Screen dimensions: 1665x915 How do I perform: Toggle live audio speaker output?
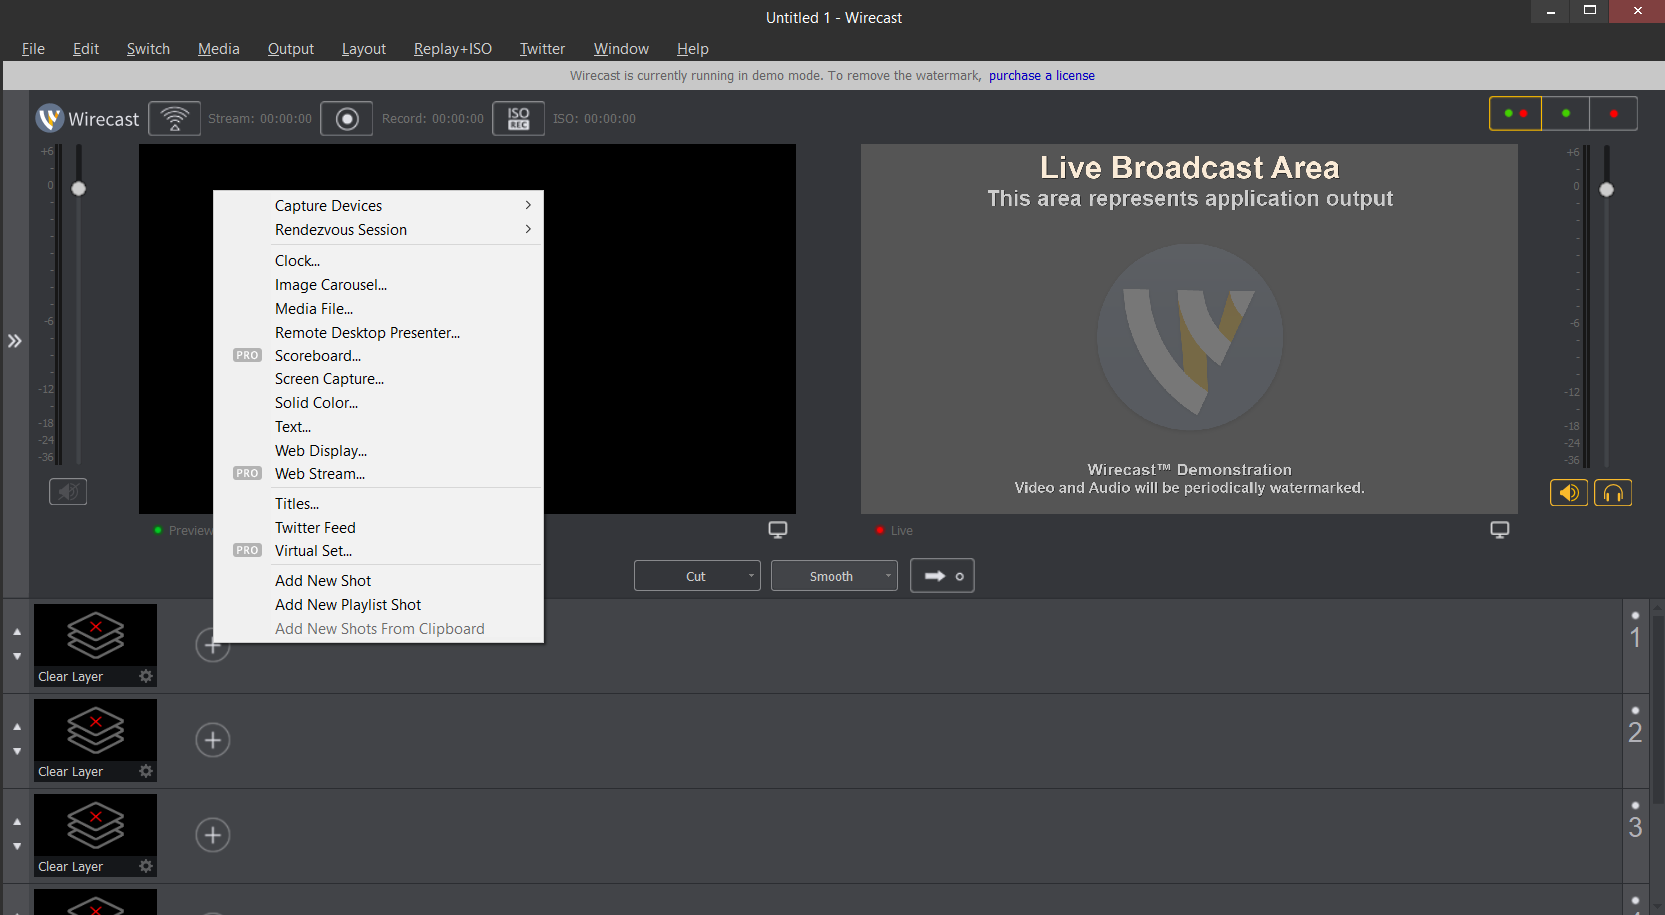click(1569, 492)
